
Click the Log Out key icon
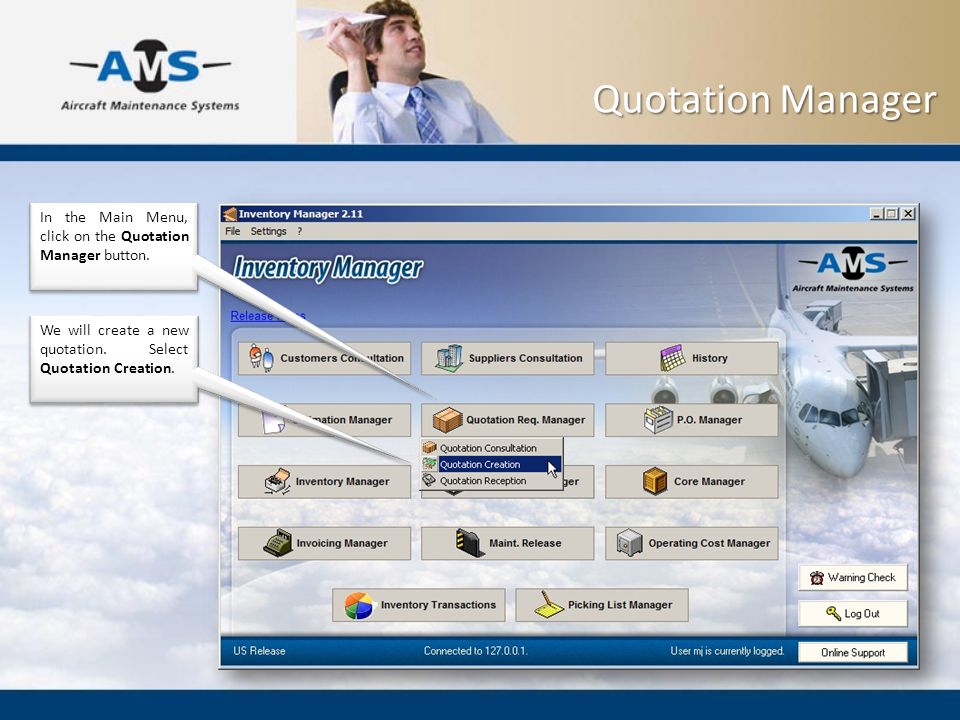[x=833, y=613]
